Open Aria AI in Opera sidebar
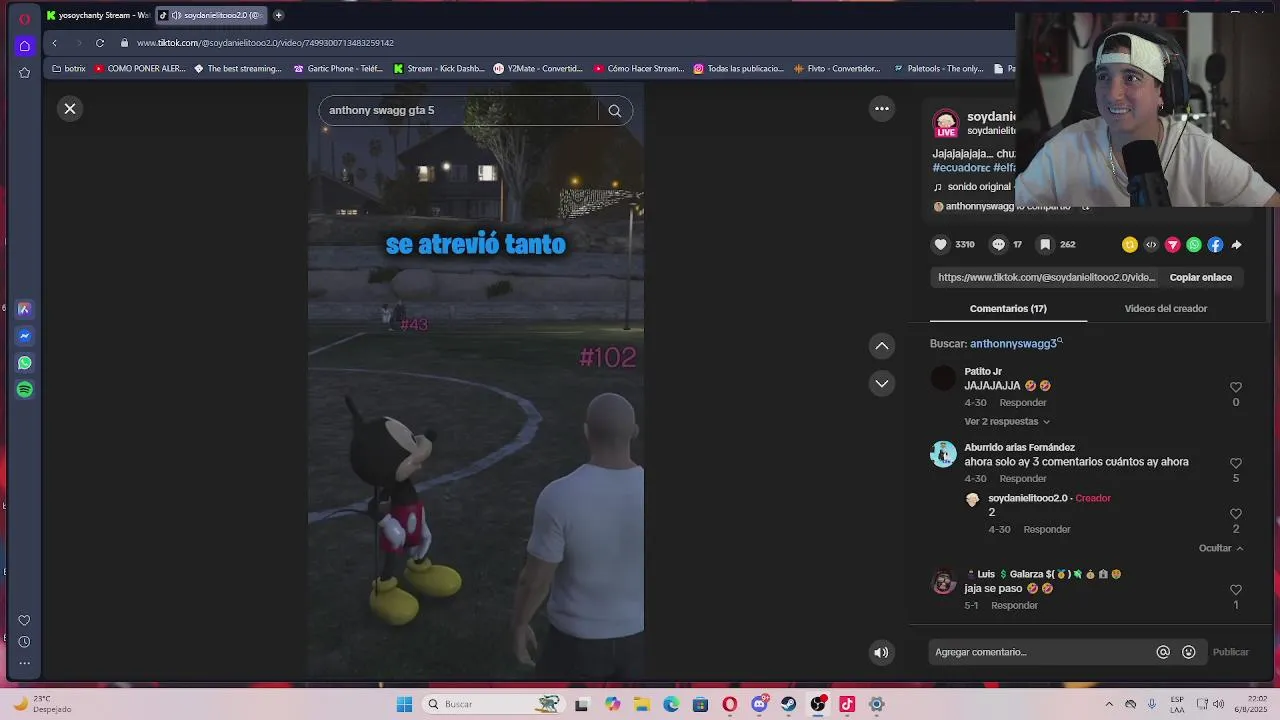The height and width of the screenshot is (720, 1280). click(x=24, y=309)
